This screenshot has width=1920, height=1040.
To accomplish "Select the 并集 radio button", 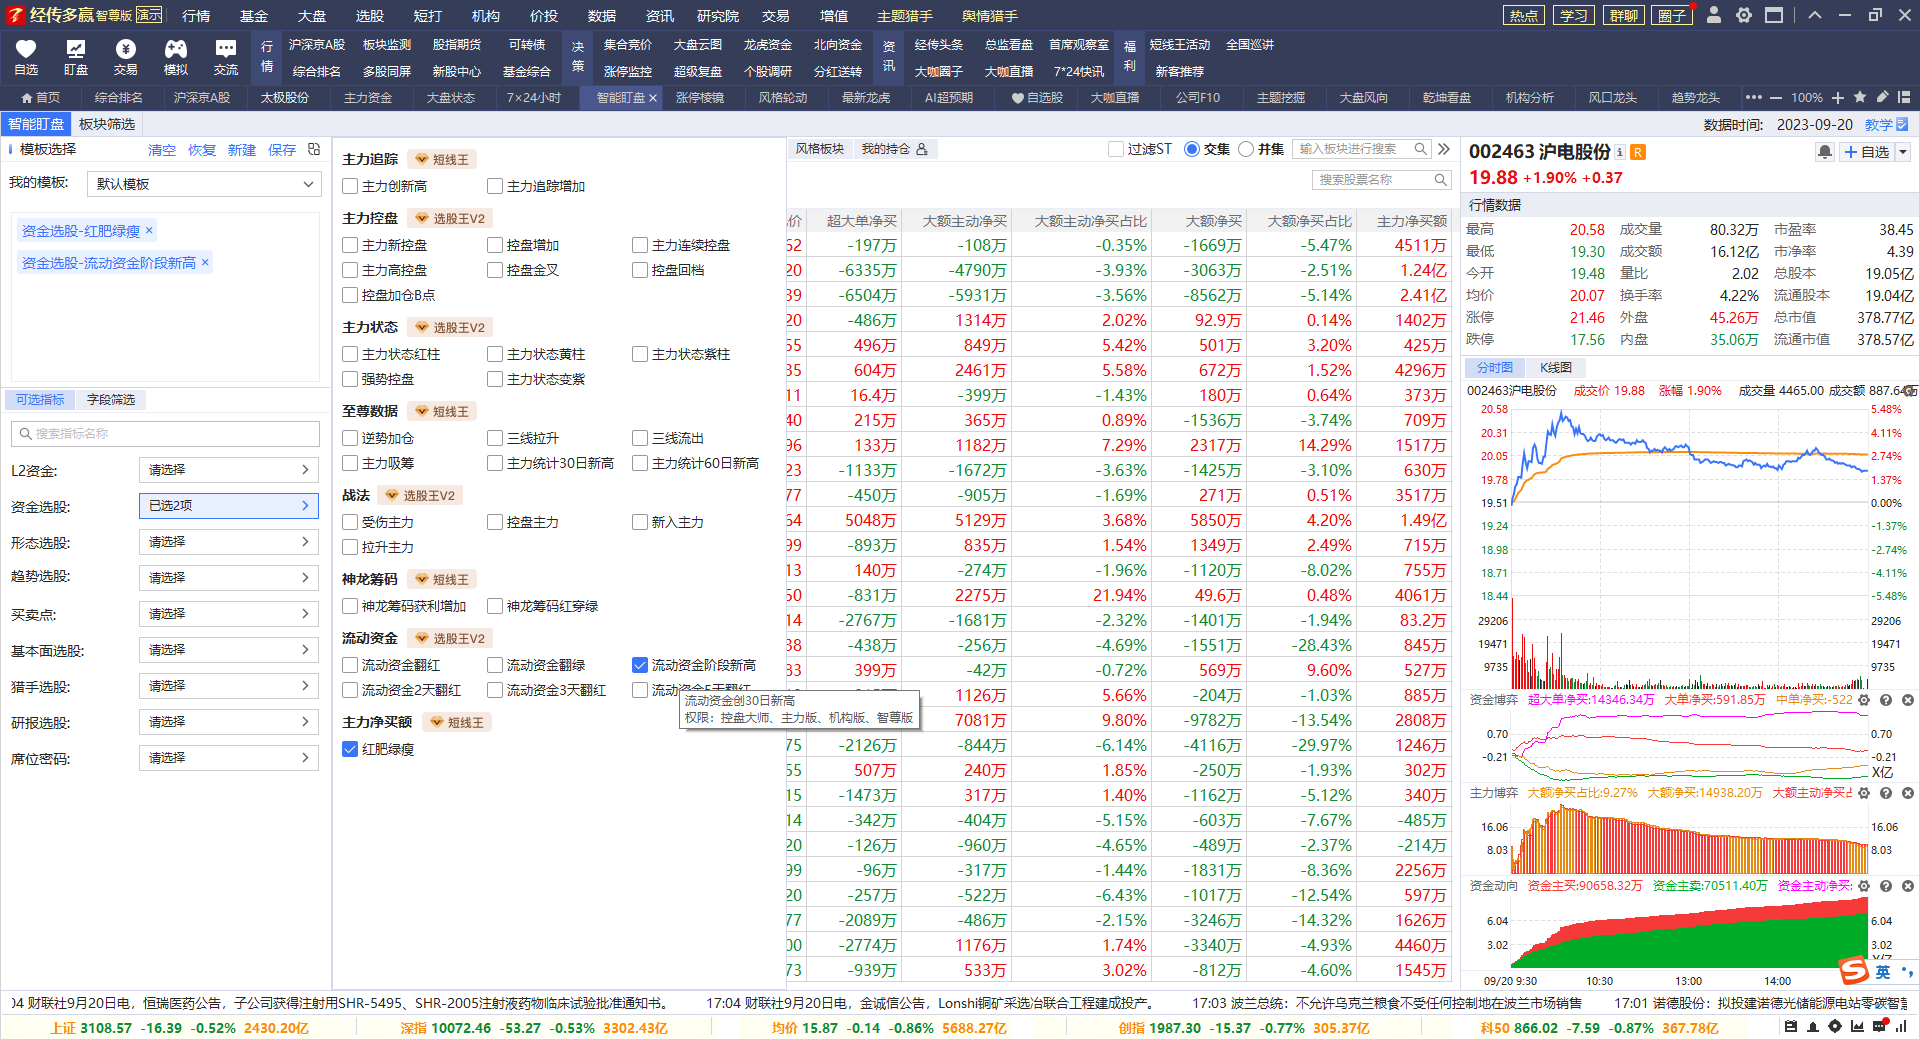I will tap(1246, 149).
